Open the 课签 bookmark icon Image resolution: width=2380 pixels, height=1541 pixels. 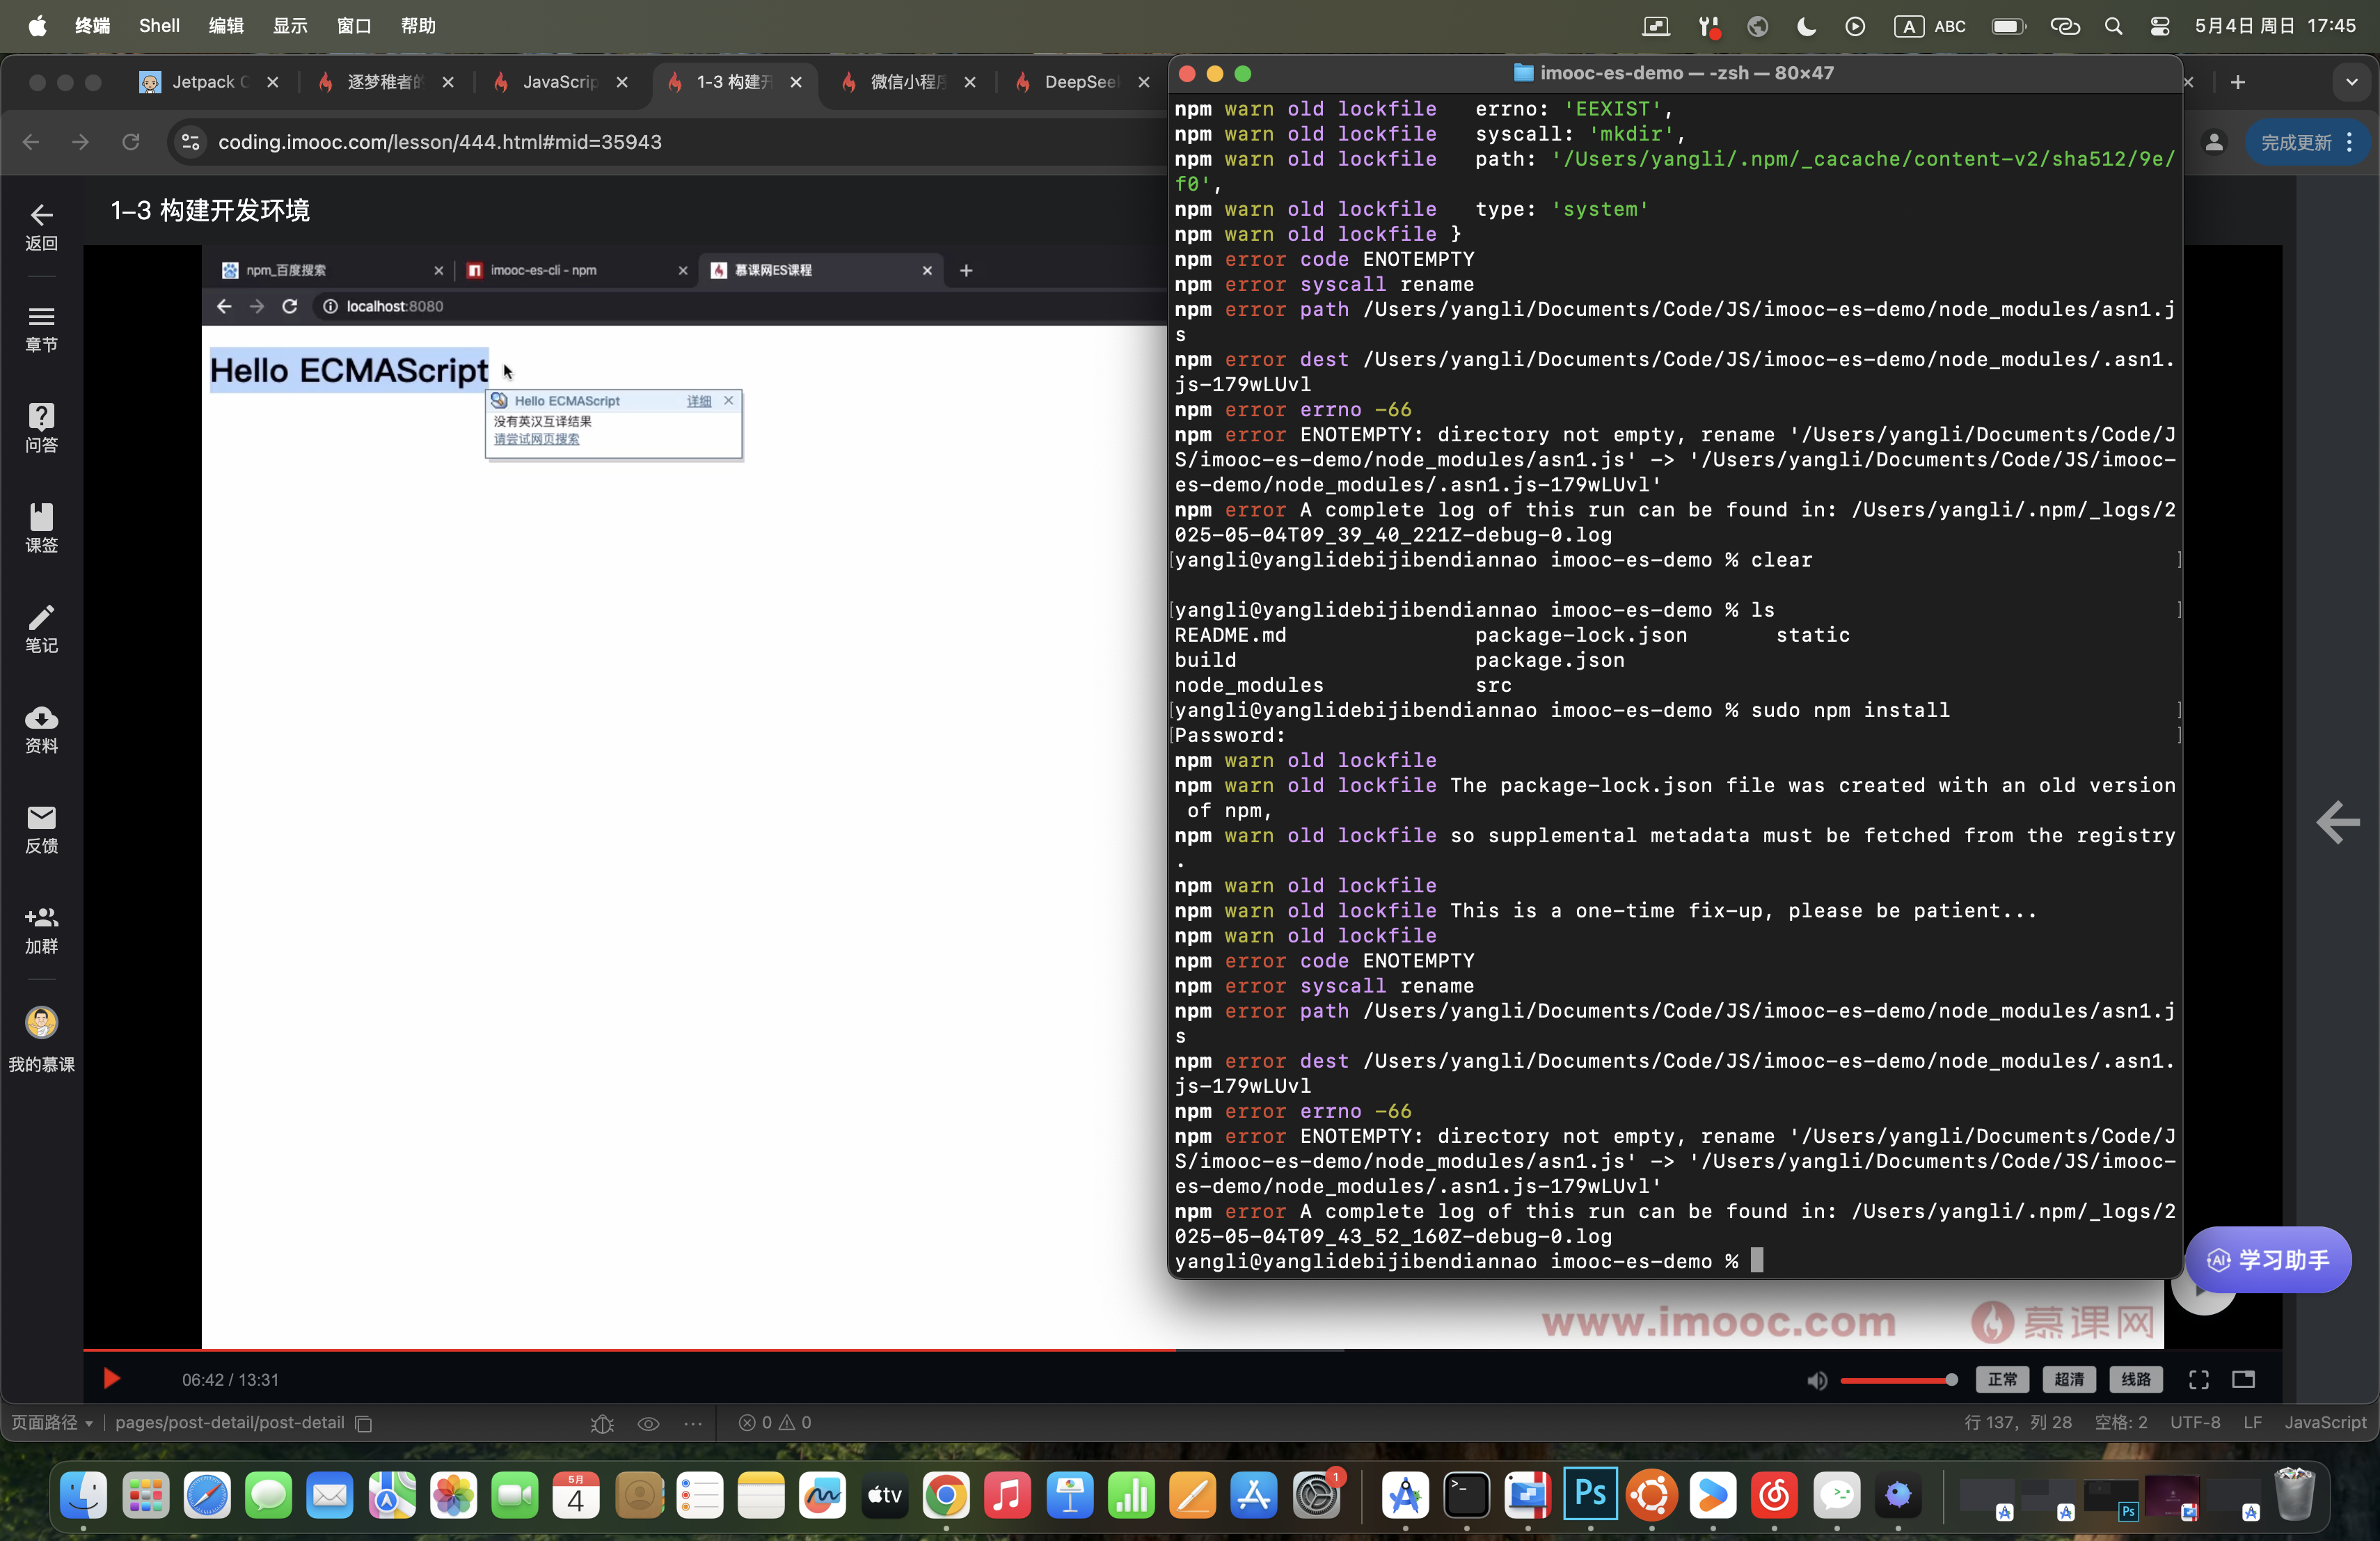click(x=41, y=528)
